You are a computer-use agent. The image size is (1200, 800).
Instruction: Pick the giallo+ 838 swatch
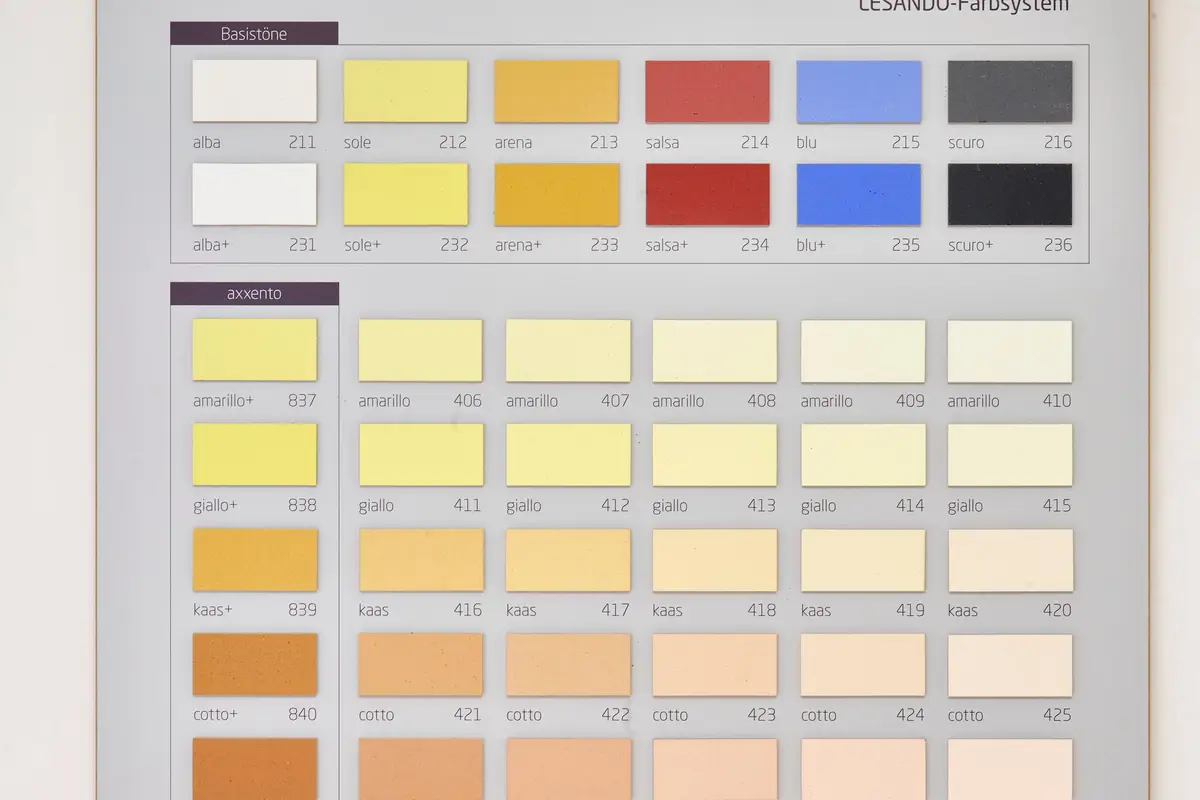(x=255, y=454)
